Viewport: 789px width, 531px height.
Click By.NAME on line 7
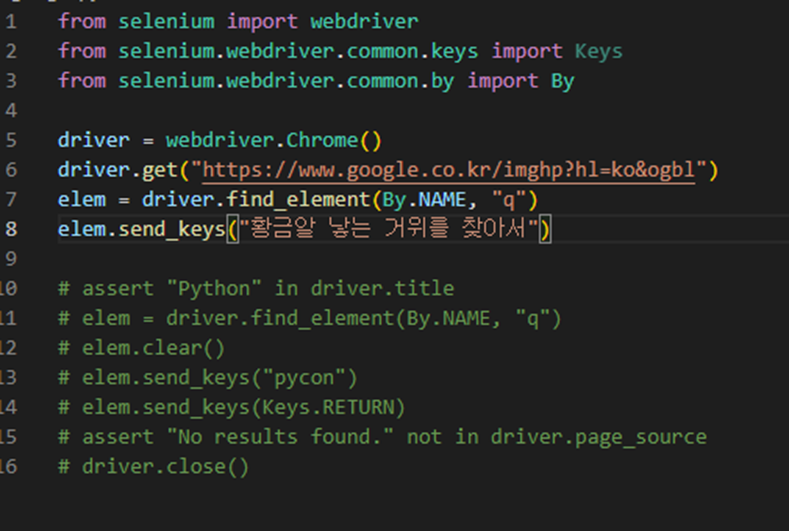click(x=424, y=200)
